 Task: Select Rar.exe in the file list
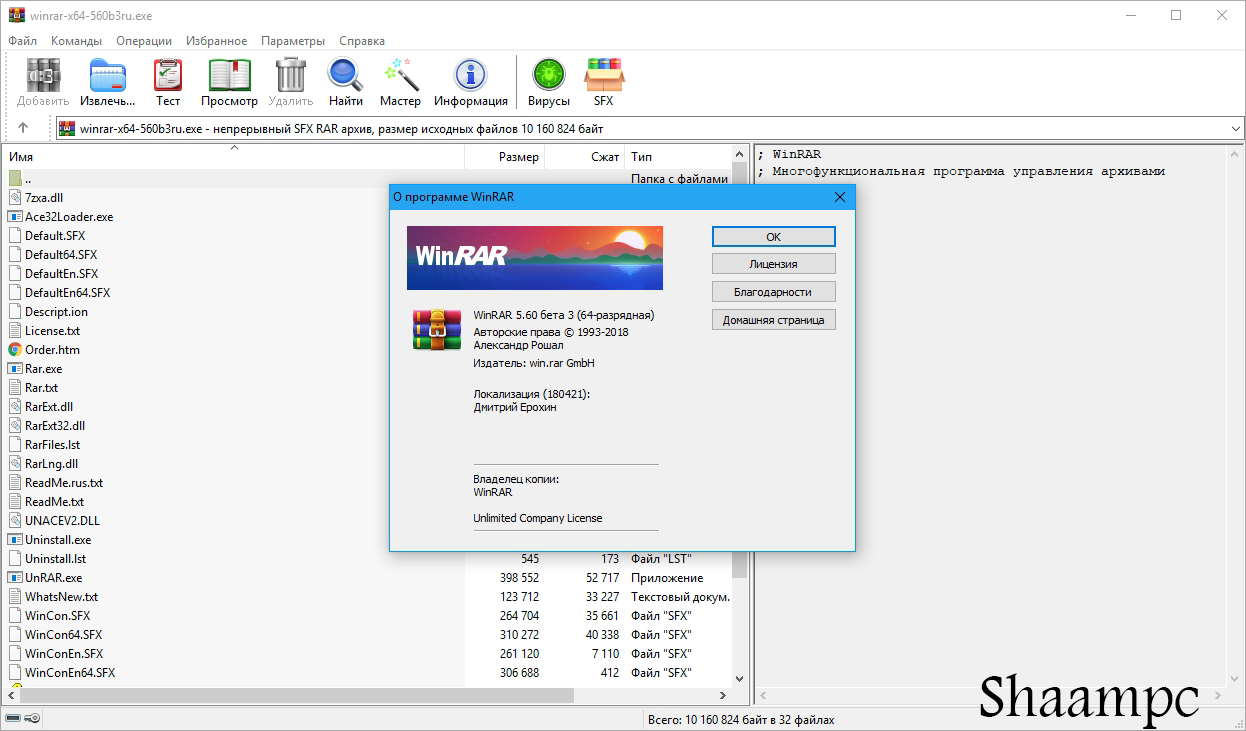pos(46,368)
